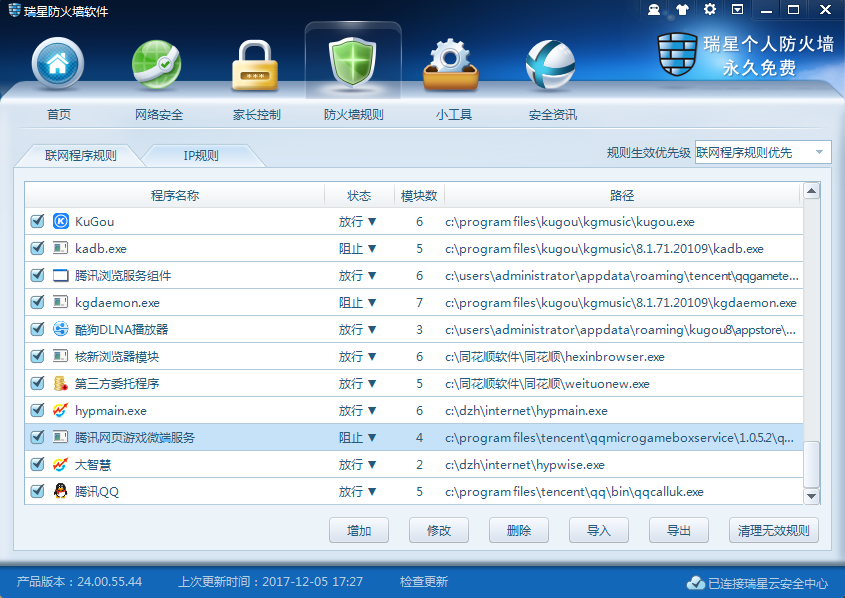Sort by 路径 column header
The width and height of the screenshot is (845, 598).
point(622,195)
